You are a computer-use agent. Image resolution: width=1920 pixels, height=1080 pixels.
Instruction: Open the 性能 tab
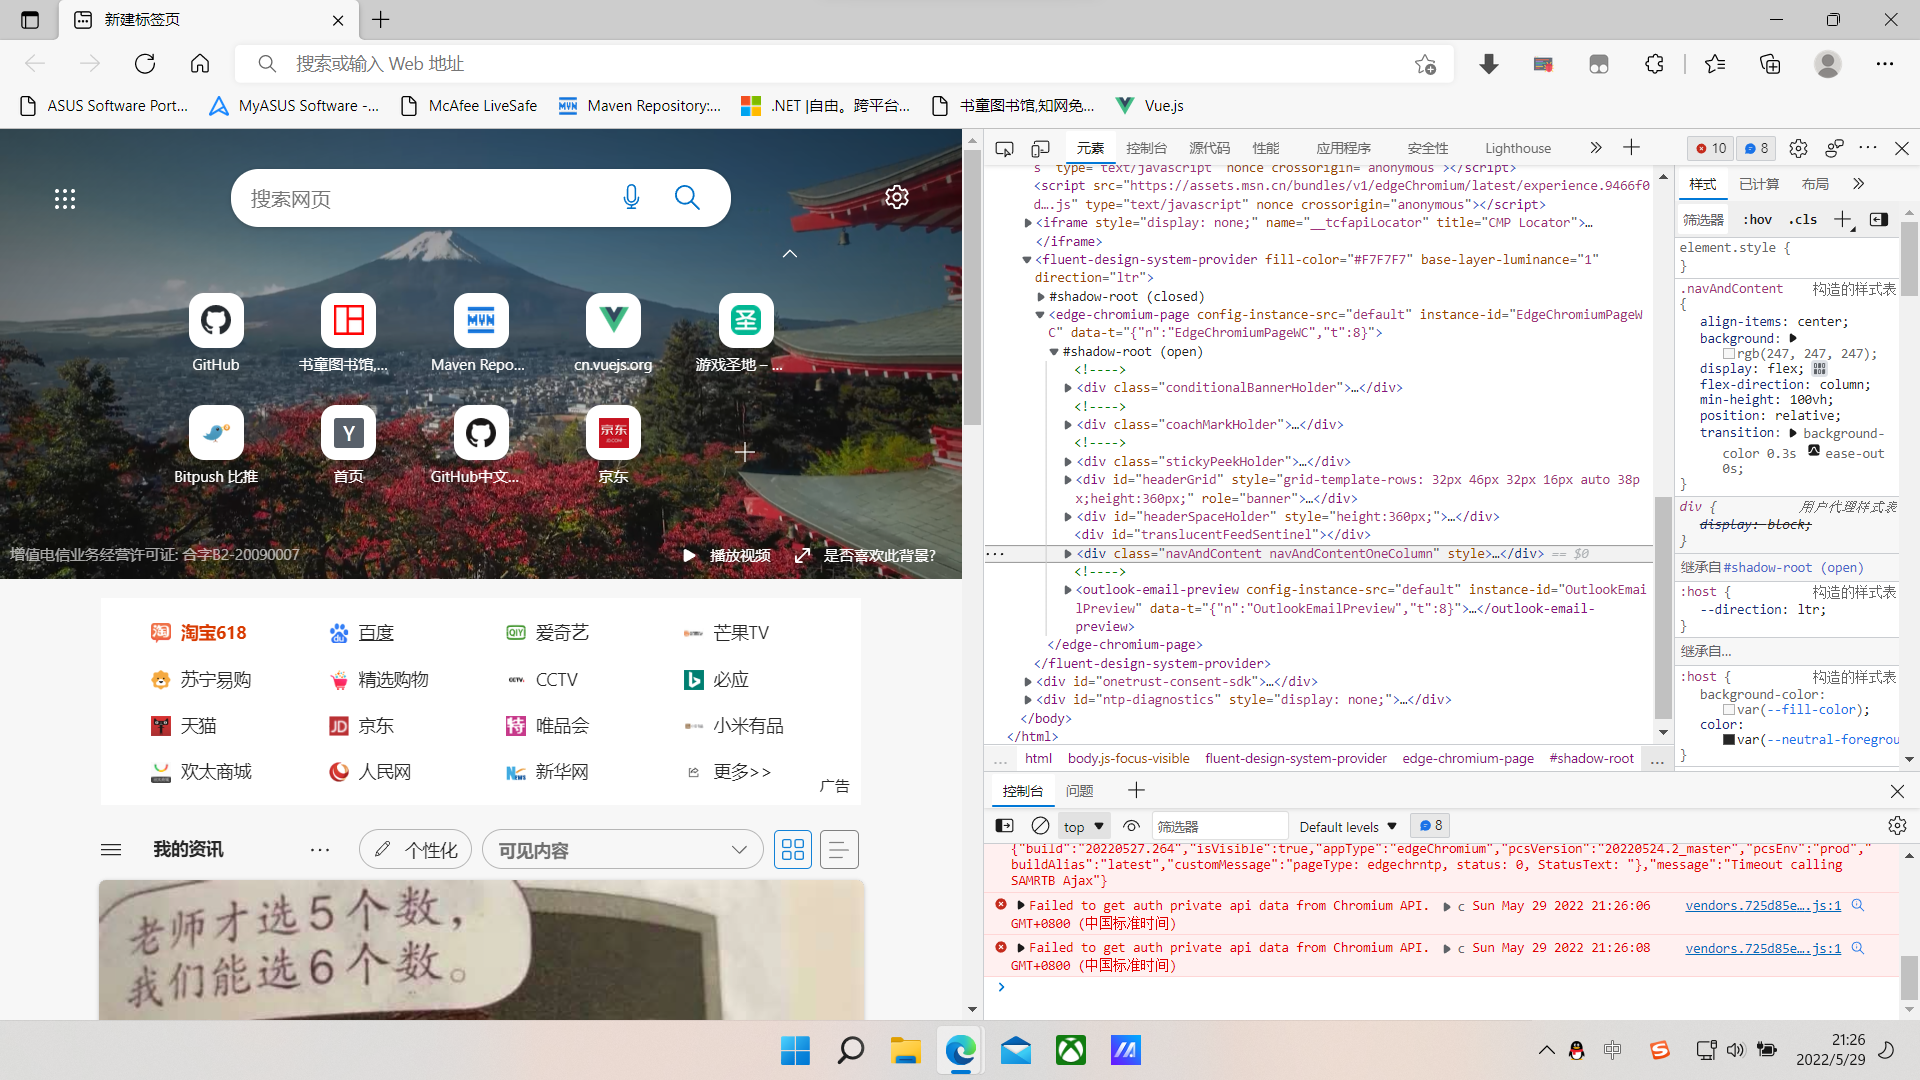pos(1266,148)
